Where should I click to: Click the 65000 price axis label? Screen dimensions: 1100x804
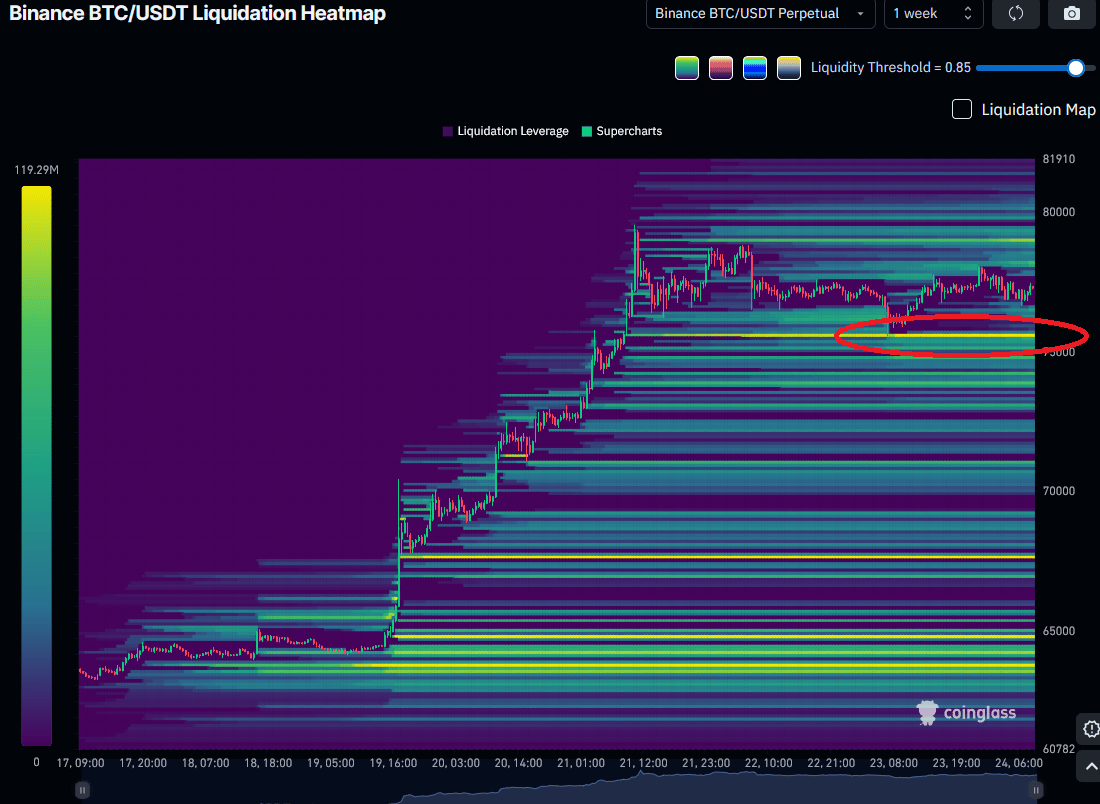pyautogui.click(x=1059, y=631)
